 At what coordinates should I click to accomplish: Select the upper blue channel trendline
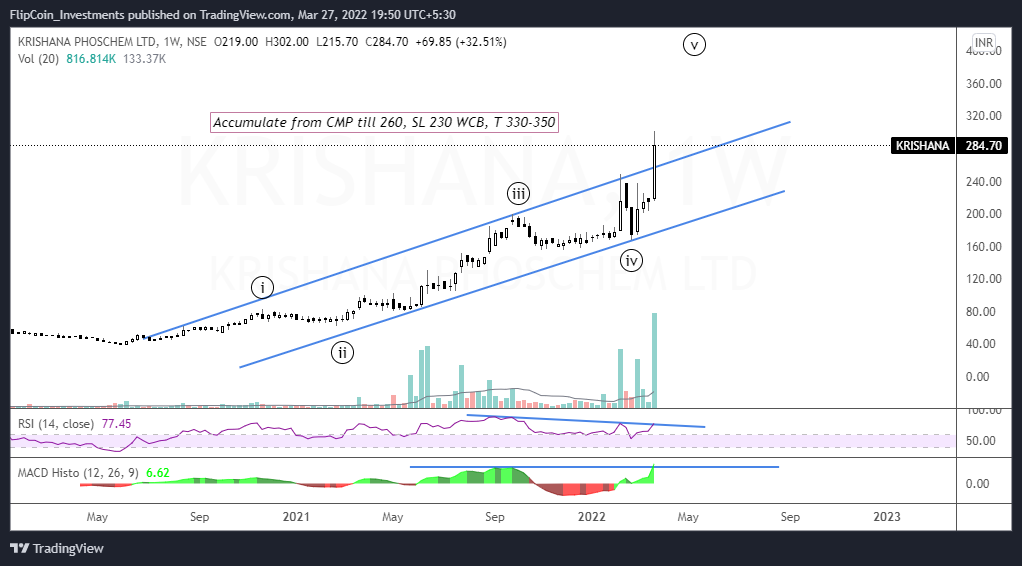pyautogui.click(x=466, y=230)
